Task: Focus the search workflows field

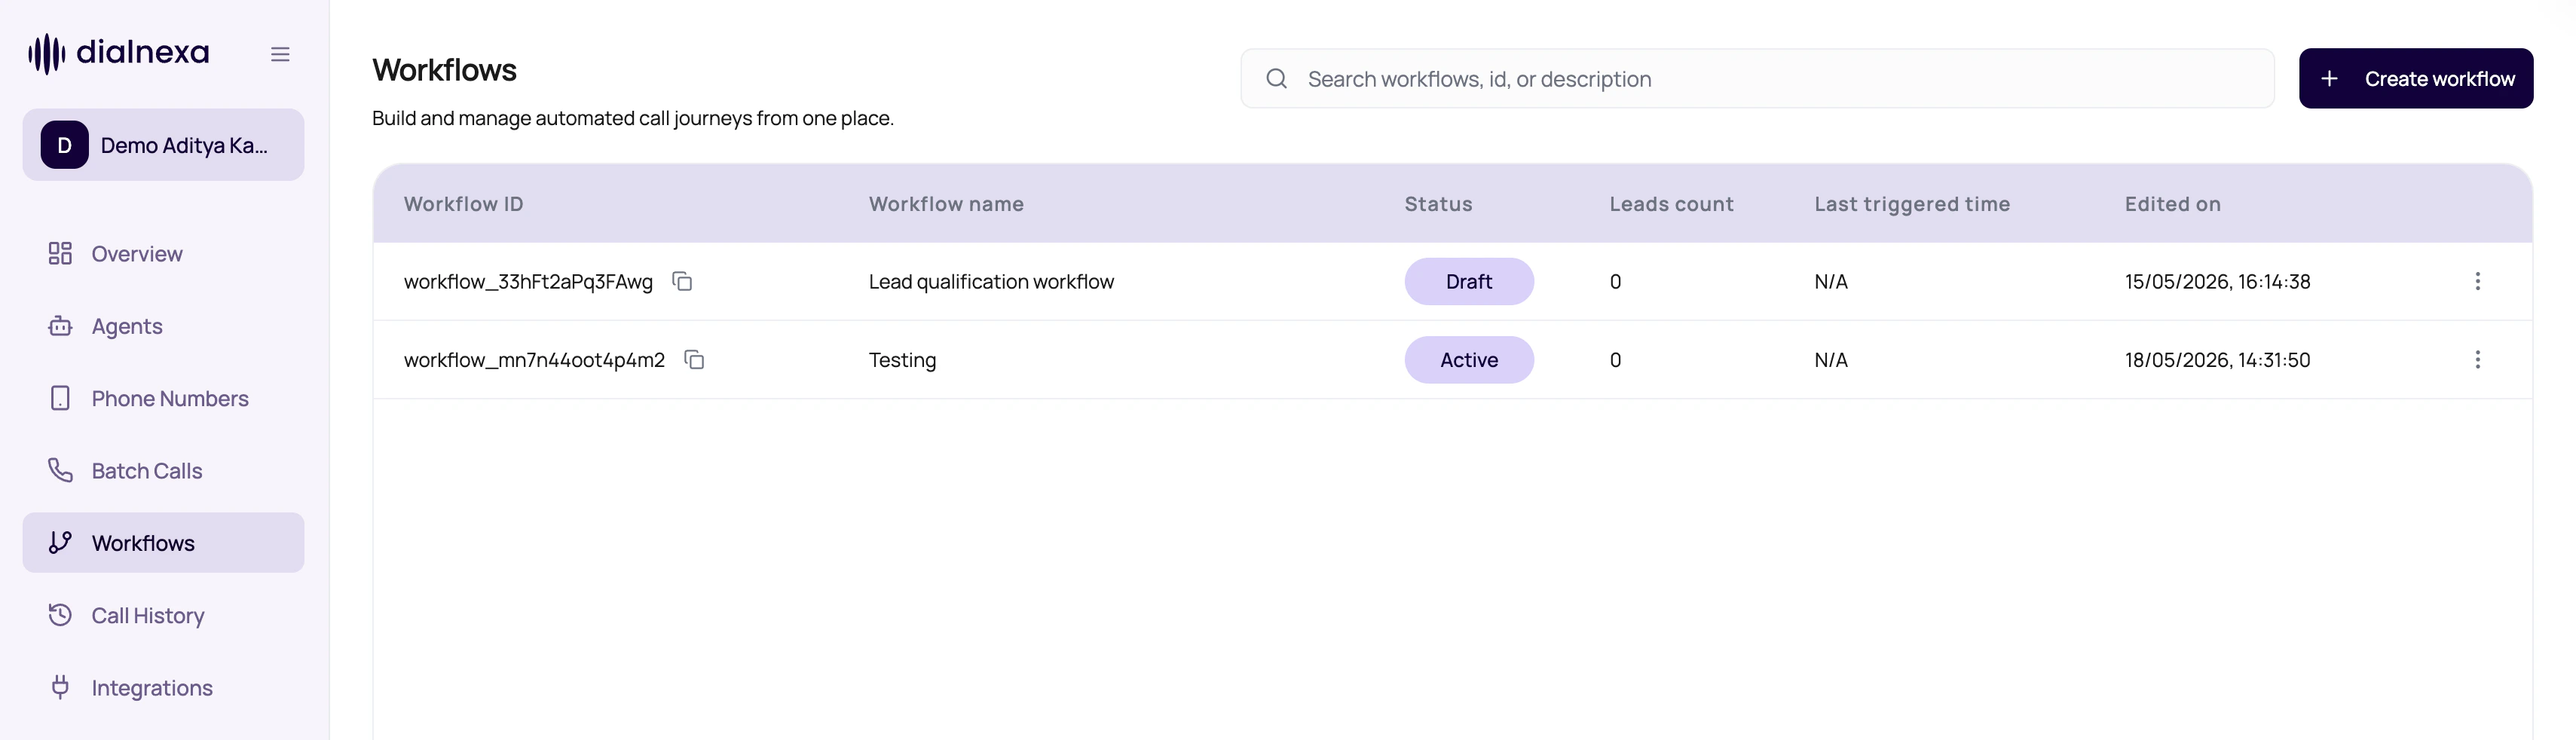Action: click(1757, 79)
